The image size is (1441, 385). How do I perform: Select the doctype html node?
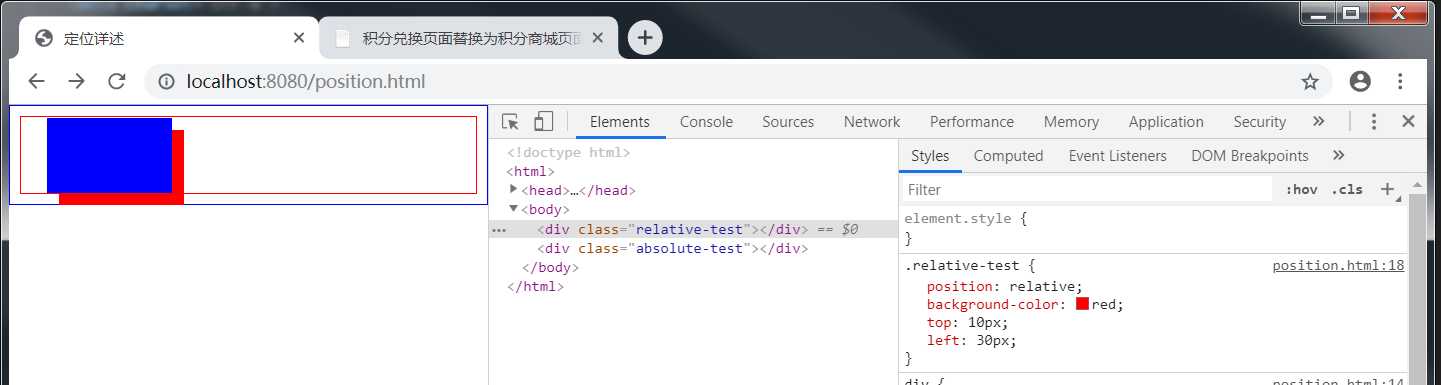568,153
